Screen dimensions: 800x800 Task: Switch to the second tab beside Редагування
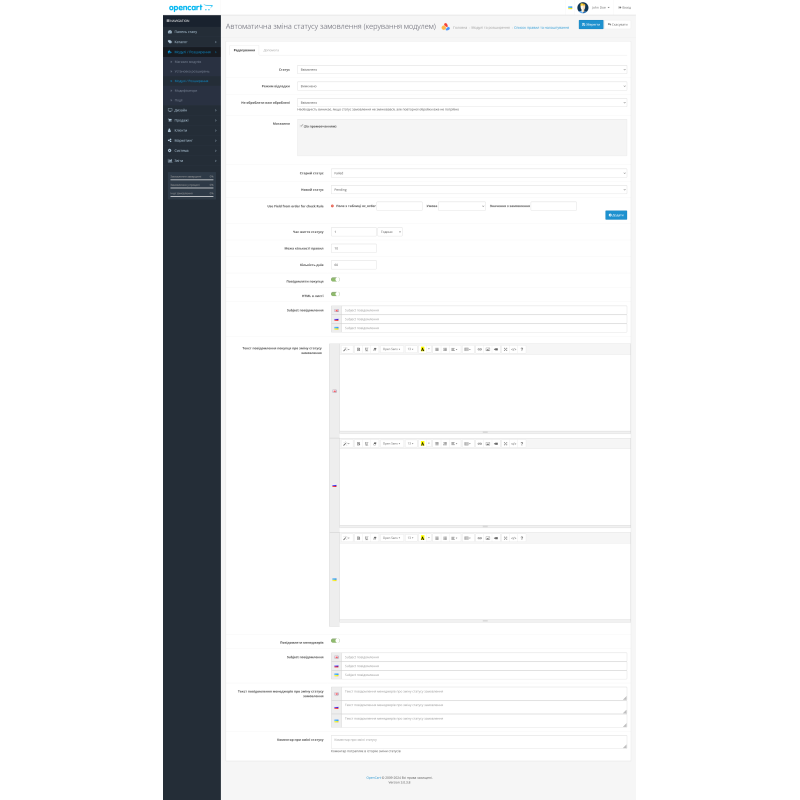271,49
